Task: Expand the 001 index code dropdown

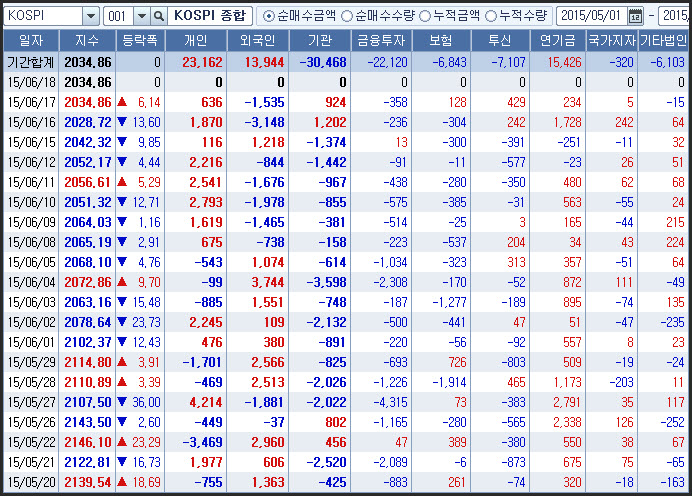Action: point(142,16)
